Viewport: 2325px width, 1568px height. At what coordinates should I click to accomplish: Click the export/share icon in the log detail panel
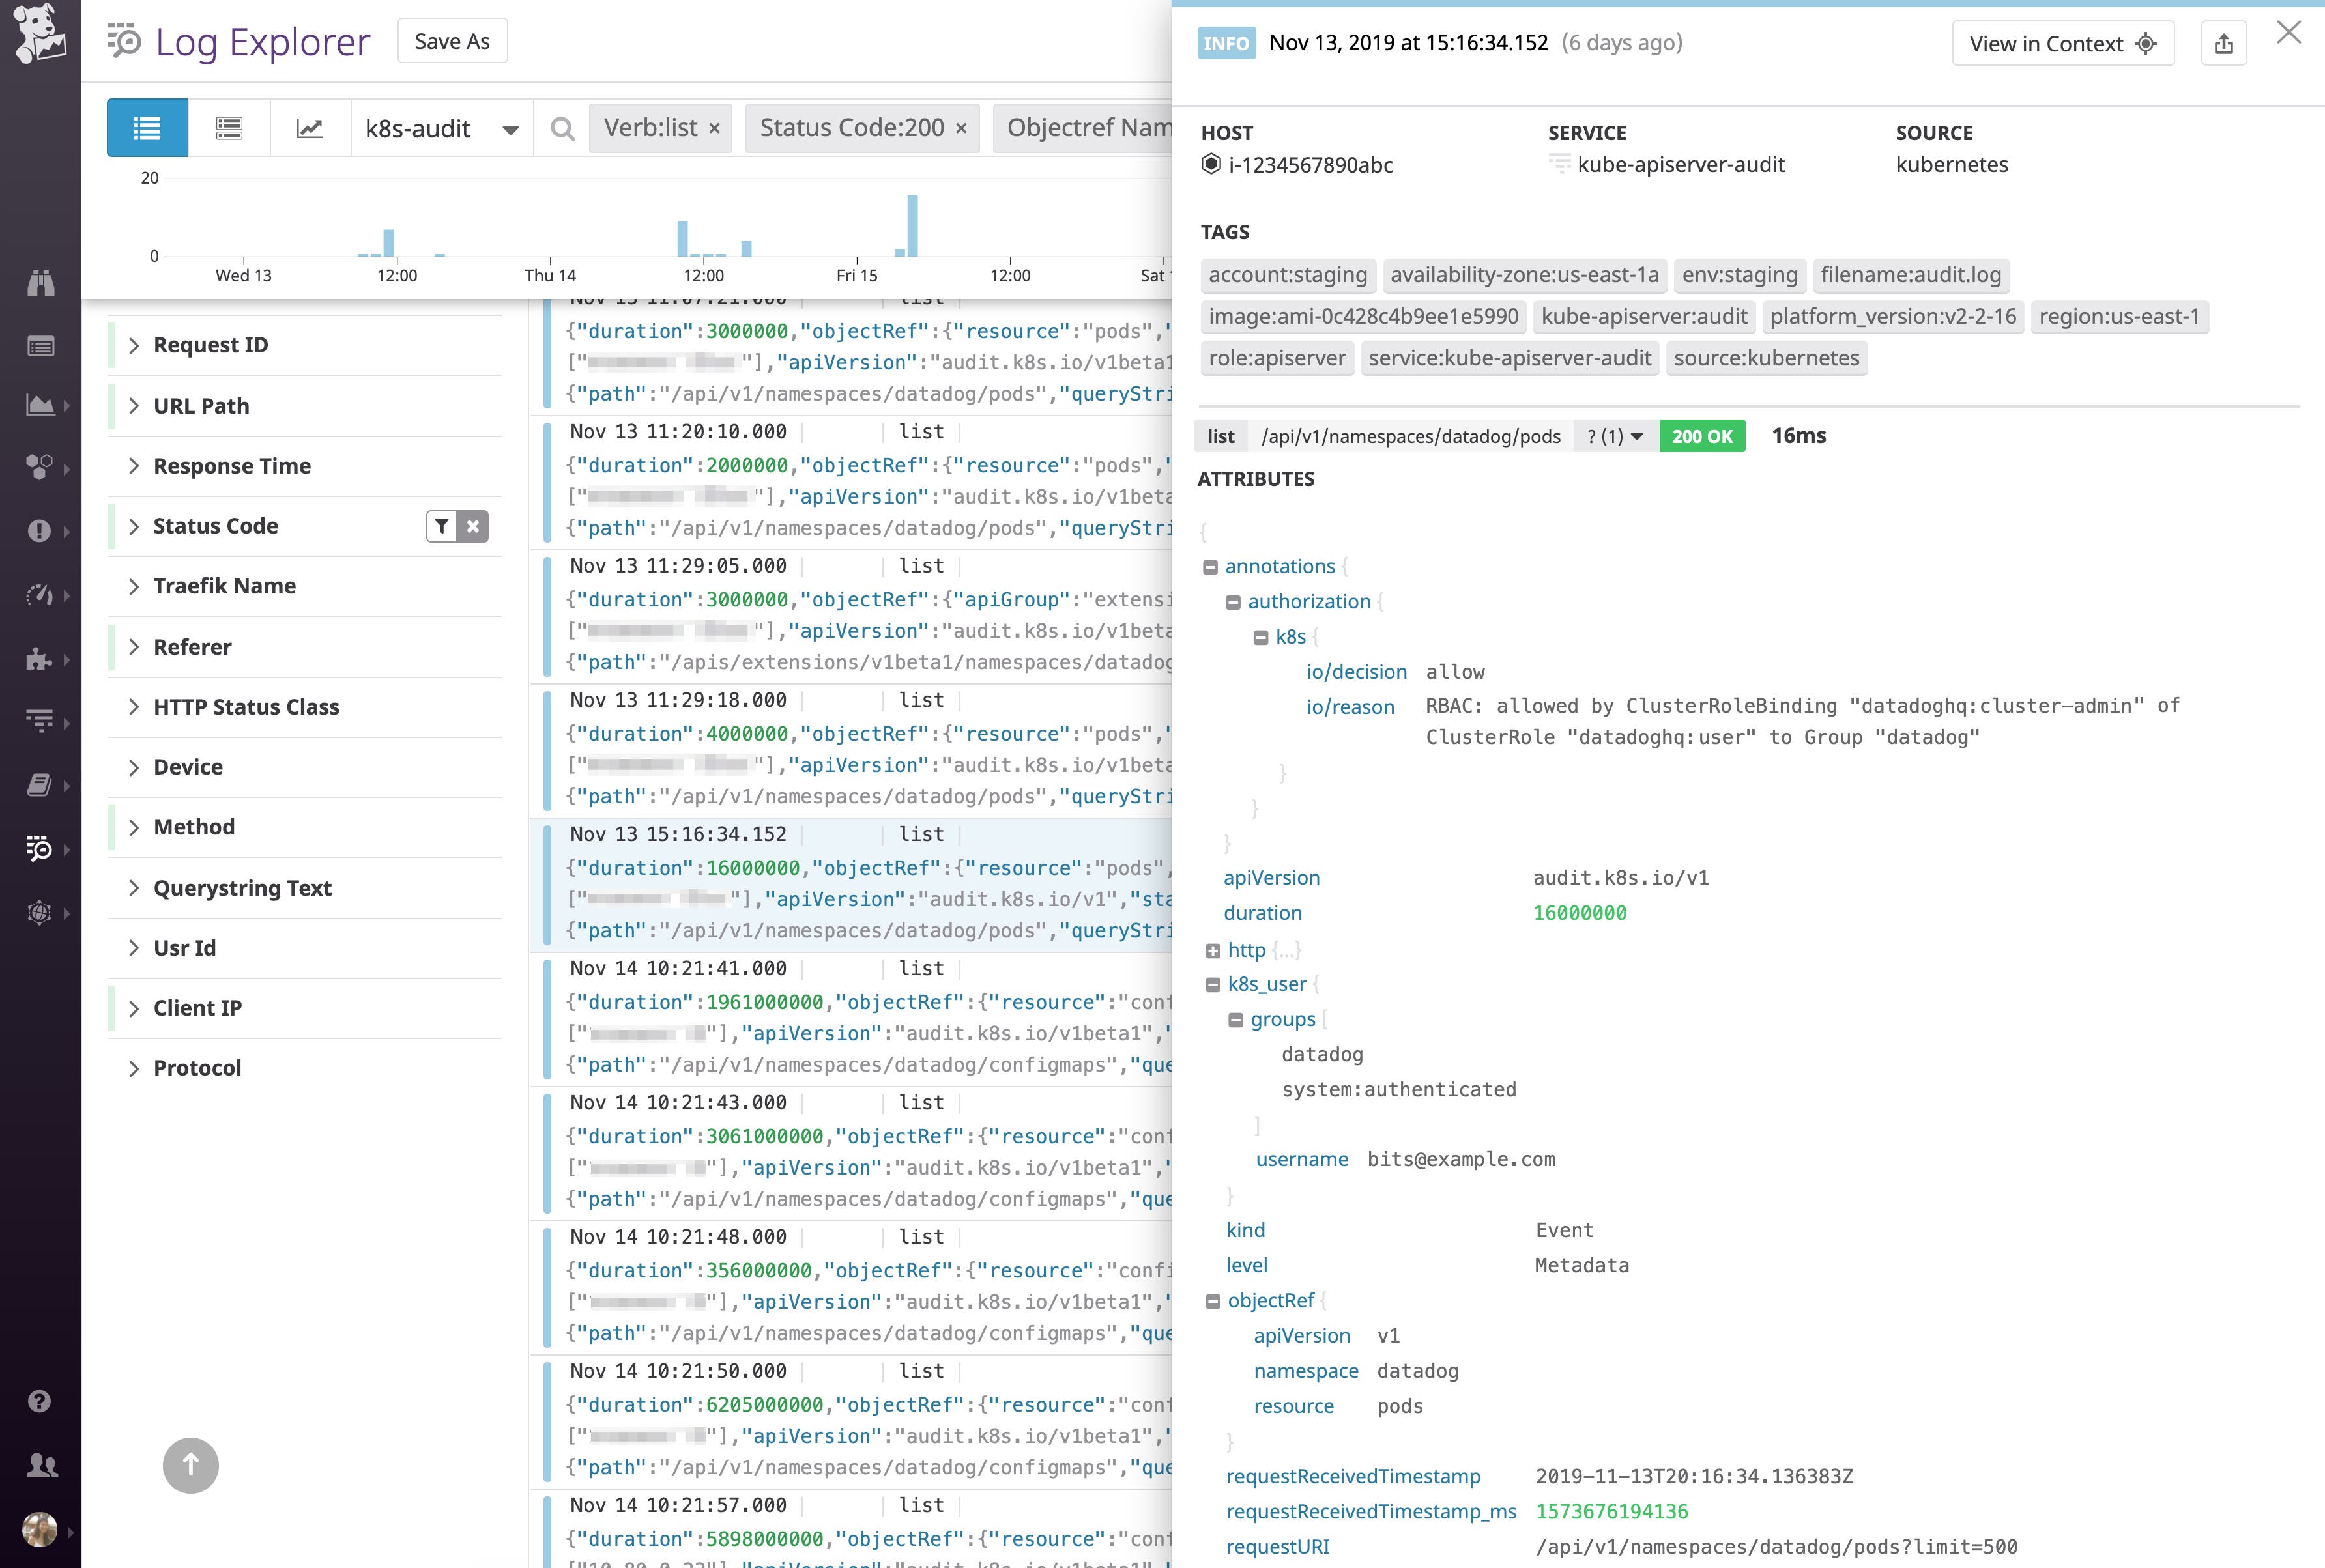(2224, 43)
